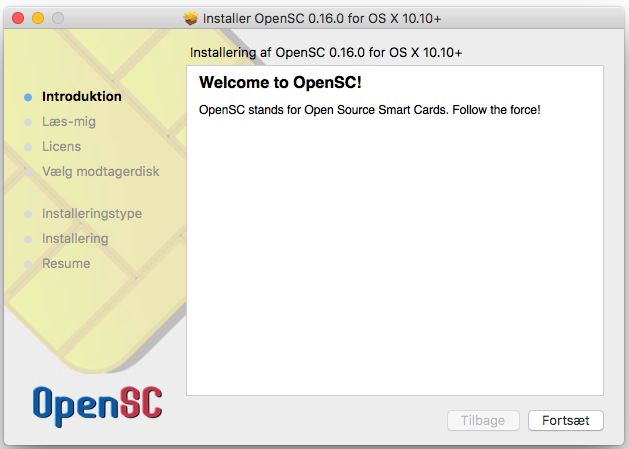The image size is (629, 449).
Task: Select the Læs-mig step
Action: click(x=69, y=122)
